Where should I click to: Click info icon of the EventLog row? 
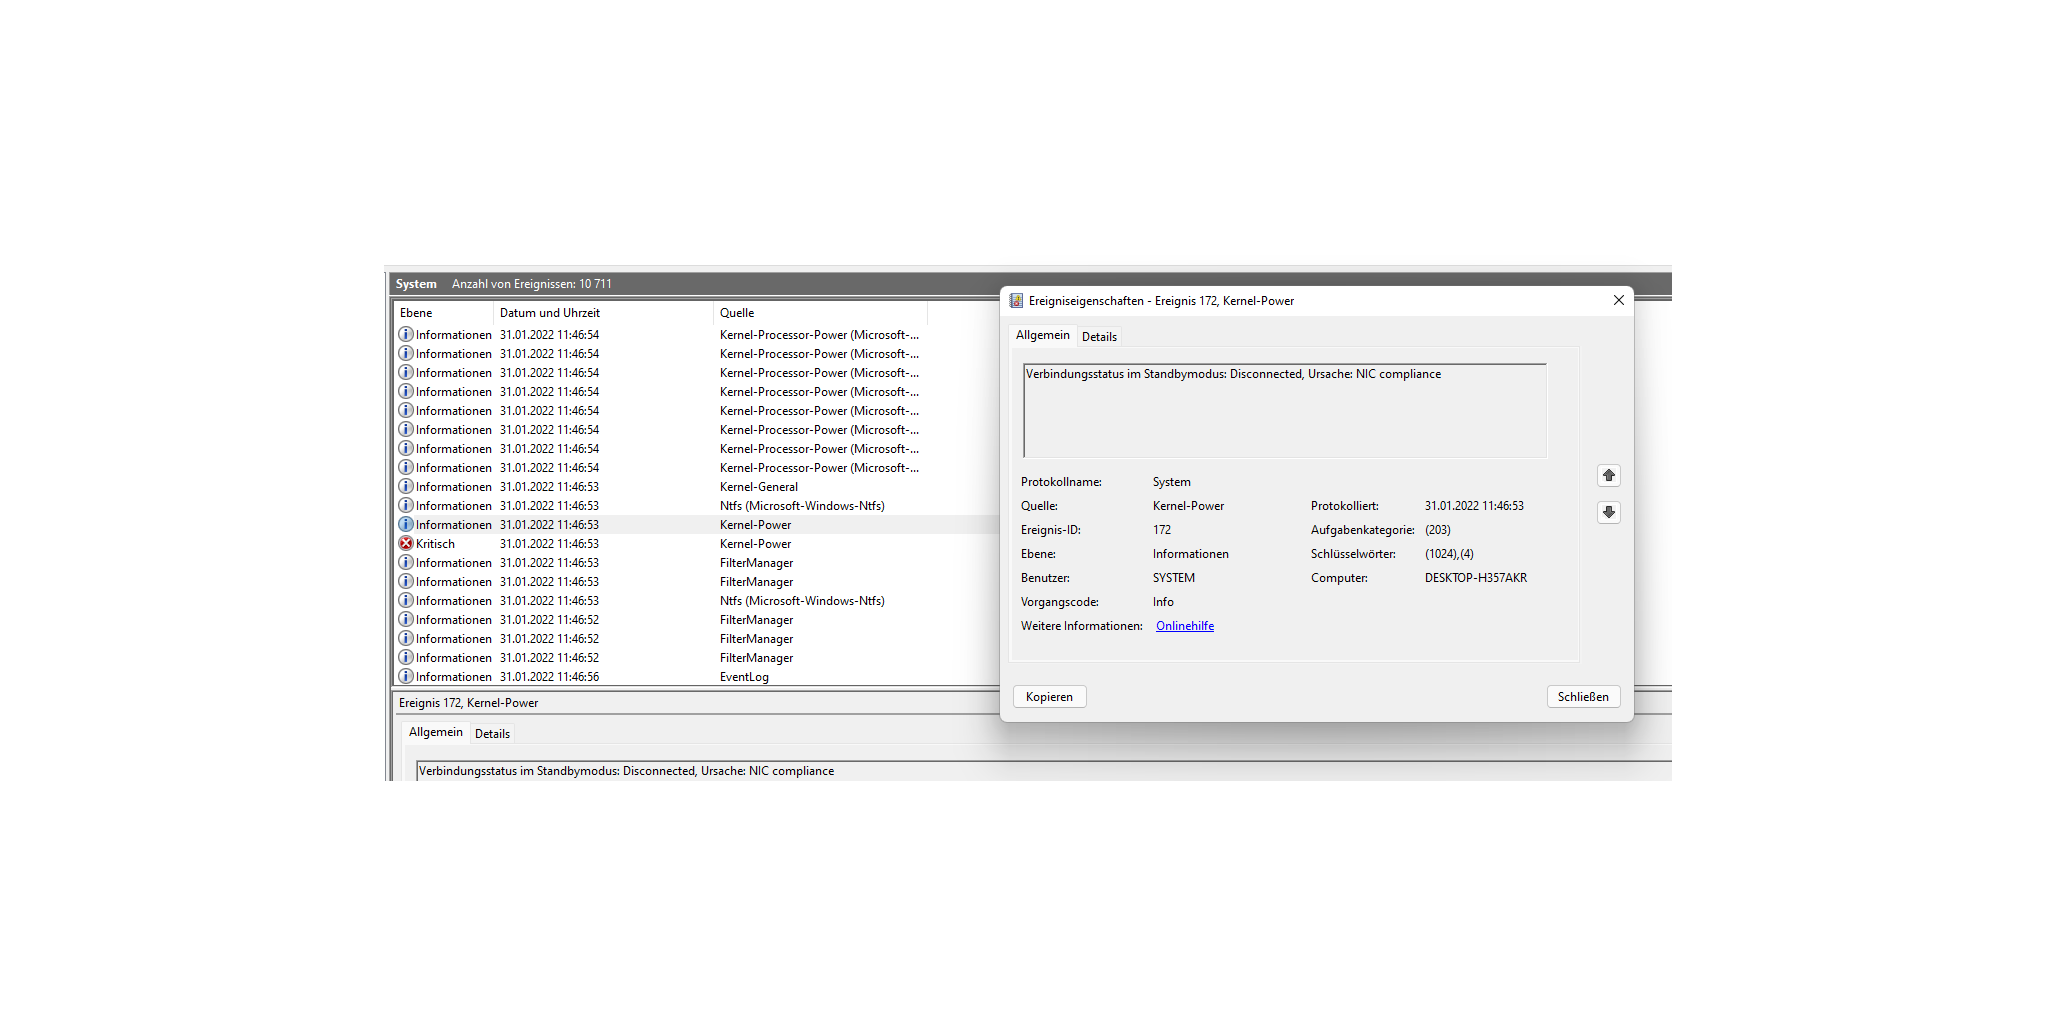coord(406,676)
